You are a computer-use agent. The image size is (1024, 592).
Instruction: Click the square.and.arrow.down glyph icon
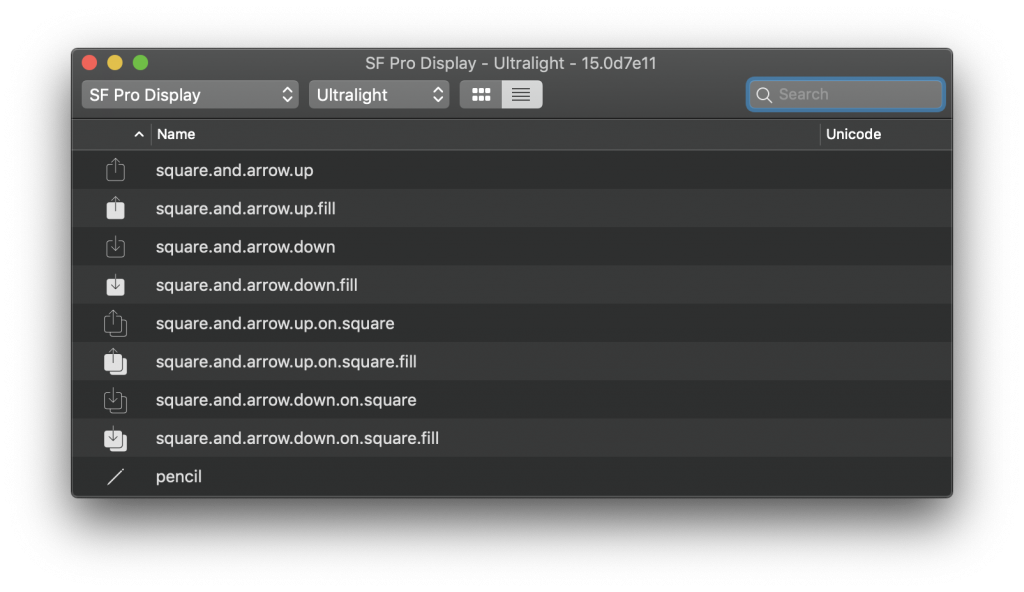[x=116, y=246]
